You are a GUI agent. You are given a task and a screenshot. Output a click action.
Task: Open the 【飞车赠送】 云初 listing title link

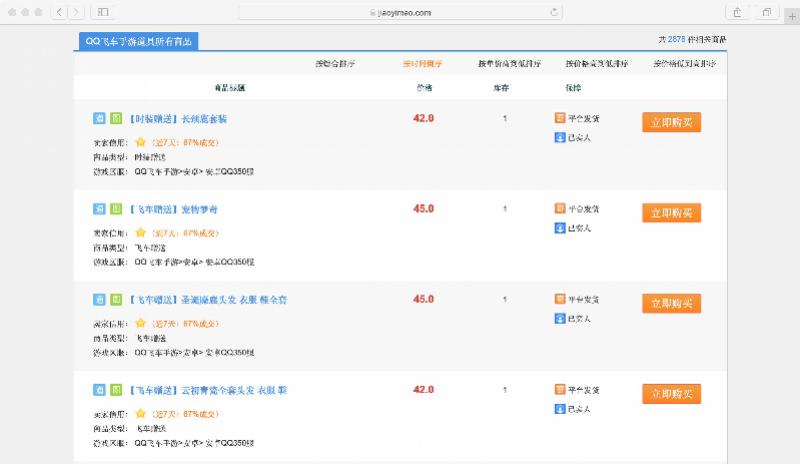pyautogui.click(x=208, y=390)
